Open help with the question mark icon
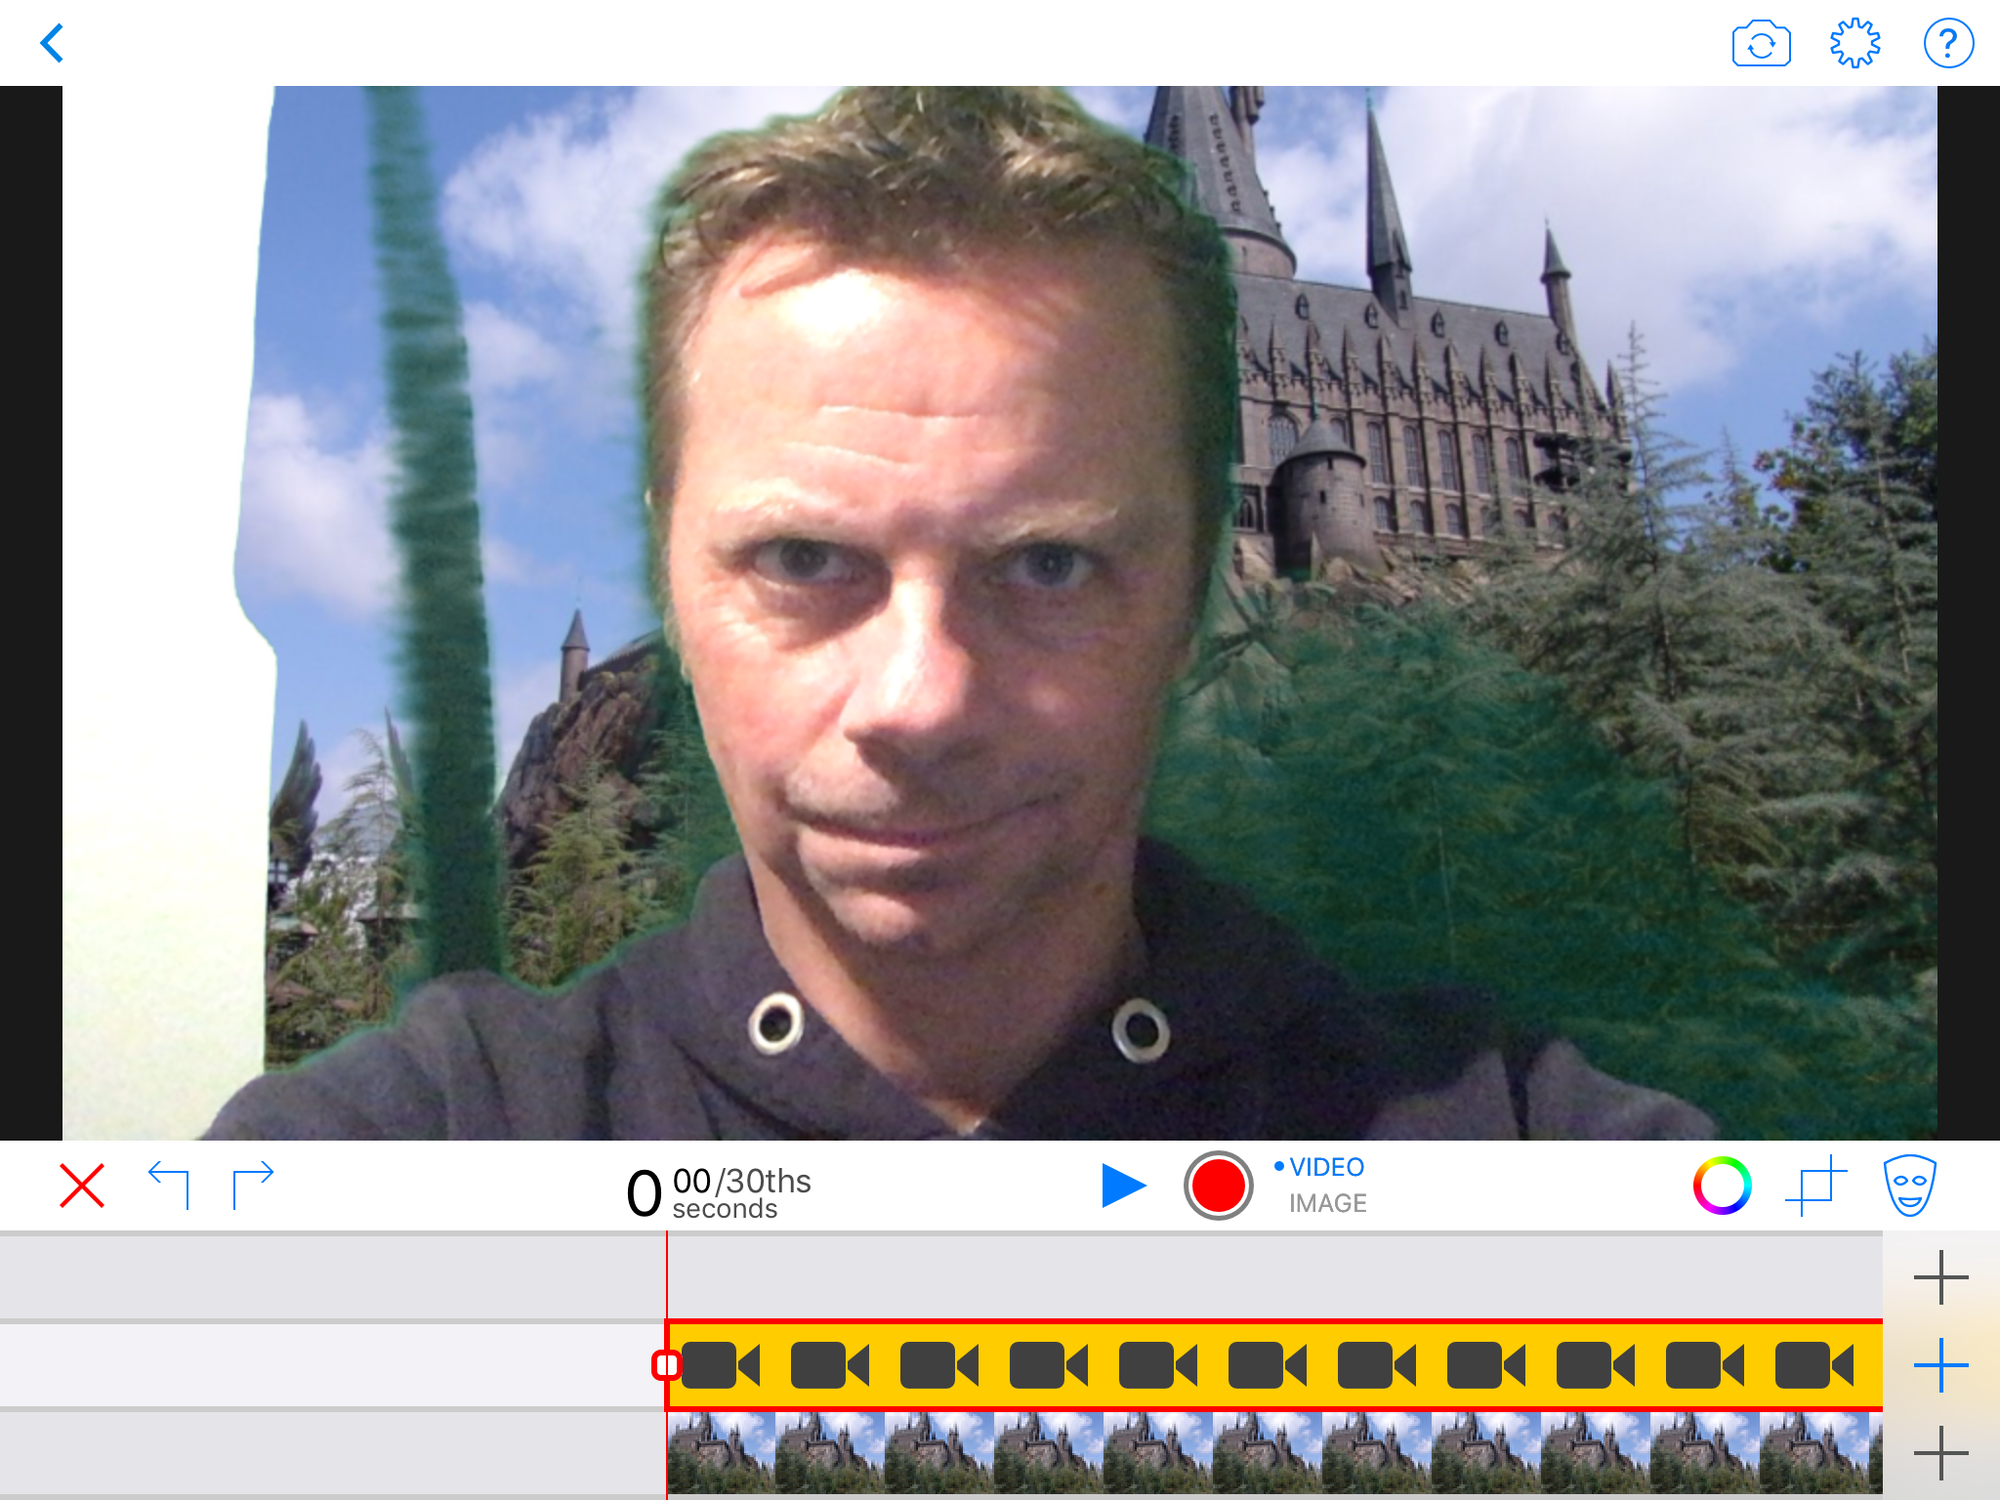 1948,44
